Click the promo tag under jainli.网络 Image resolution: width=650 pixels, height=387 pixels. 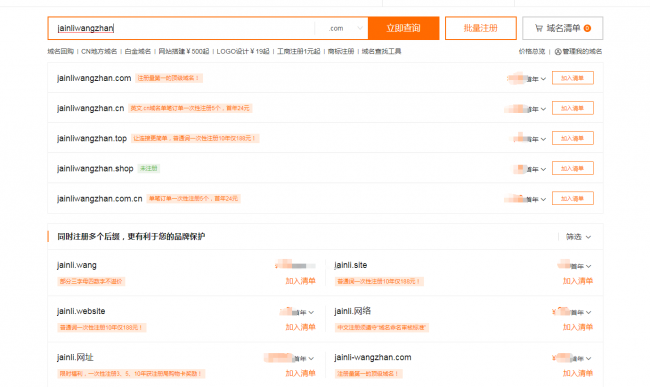pyautogui.click(x=382, y=327)
